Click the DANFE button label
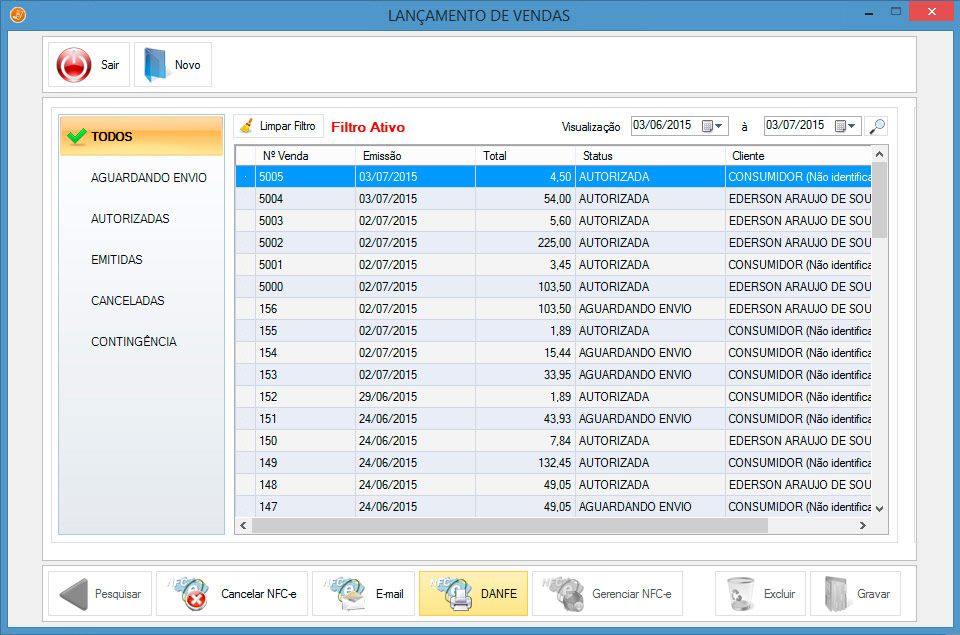 click(x=499, y=594)
